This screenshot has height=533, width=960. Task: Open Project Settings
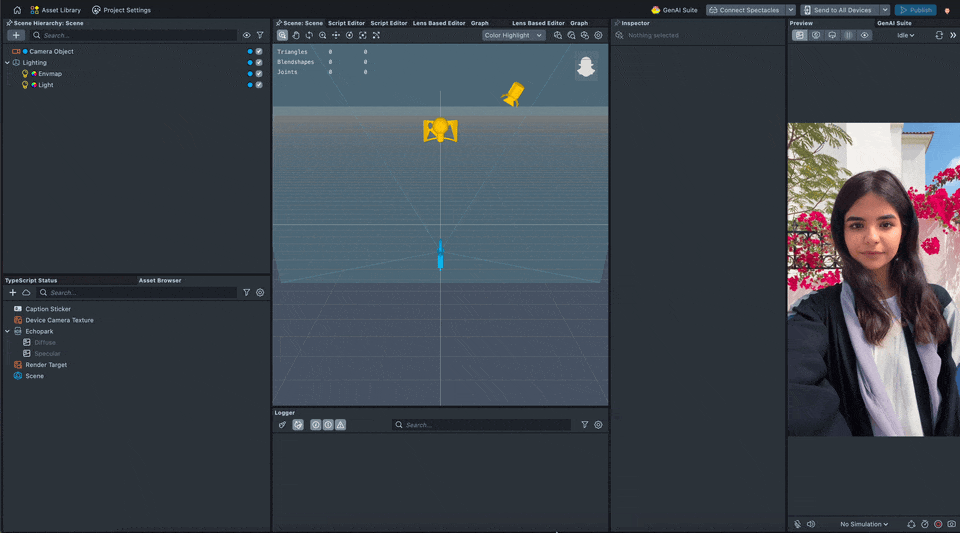[x=121, y=10]
